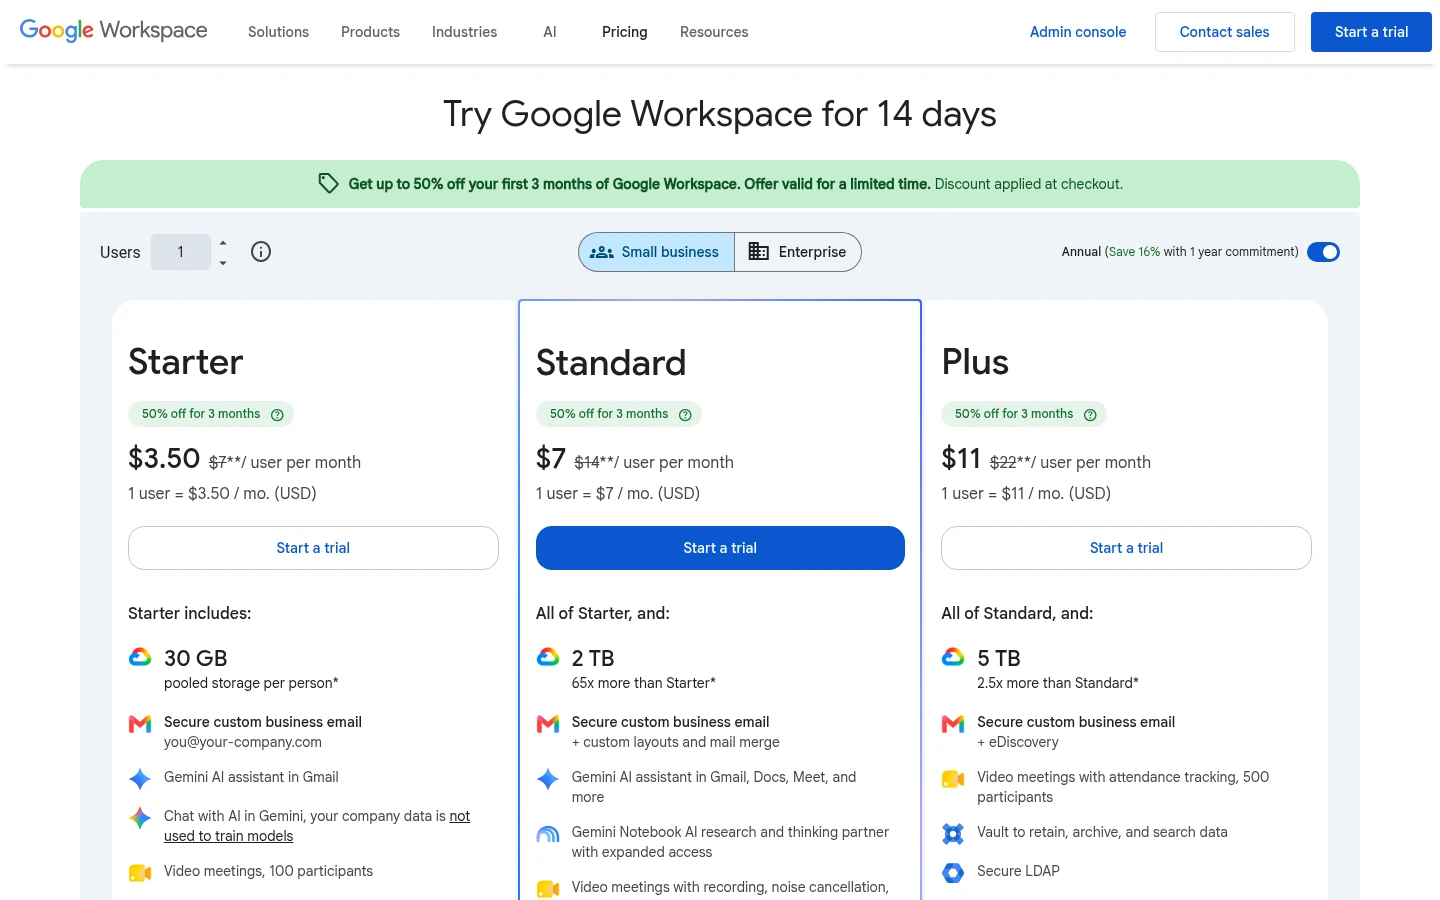The height and width of the screenshot is (900, 1440).
Task: Select the Enterprise plan segment
Action: [798, 252]
